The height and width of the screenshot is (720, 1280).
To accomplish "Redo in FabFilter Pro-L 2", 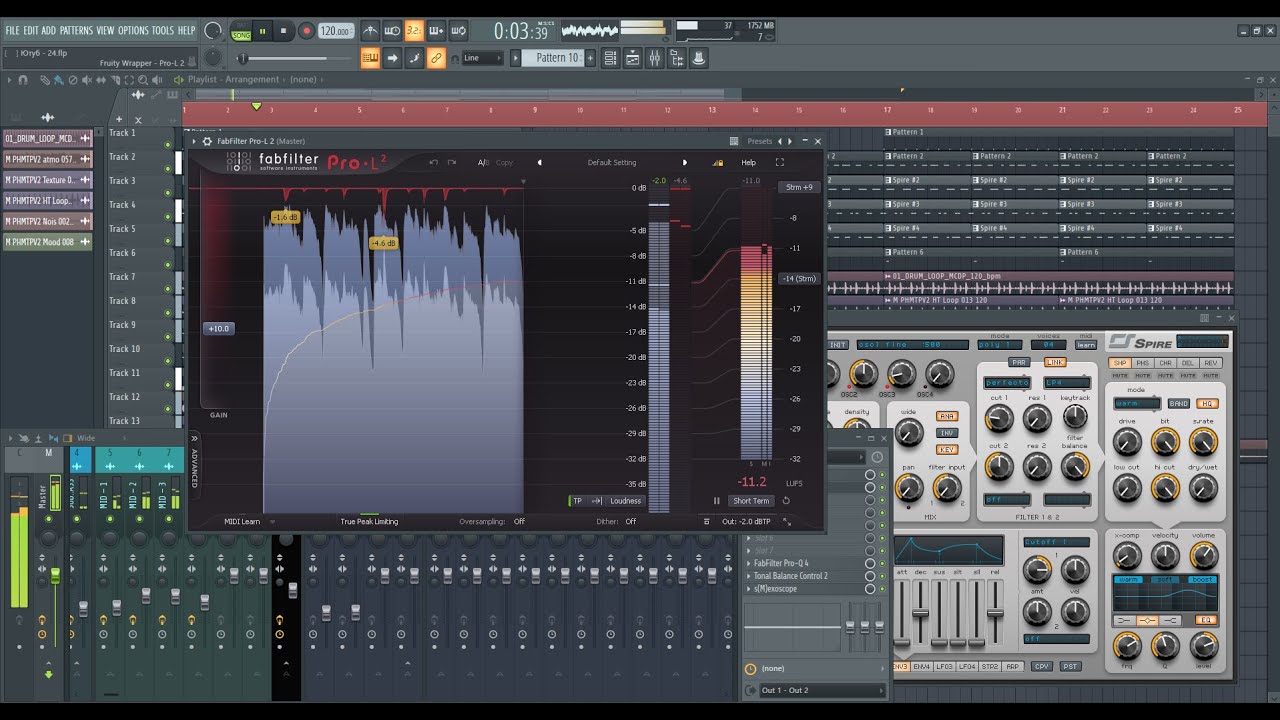I will click(x=451, y=162).
